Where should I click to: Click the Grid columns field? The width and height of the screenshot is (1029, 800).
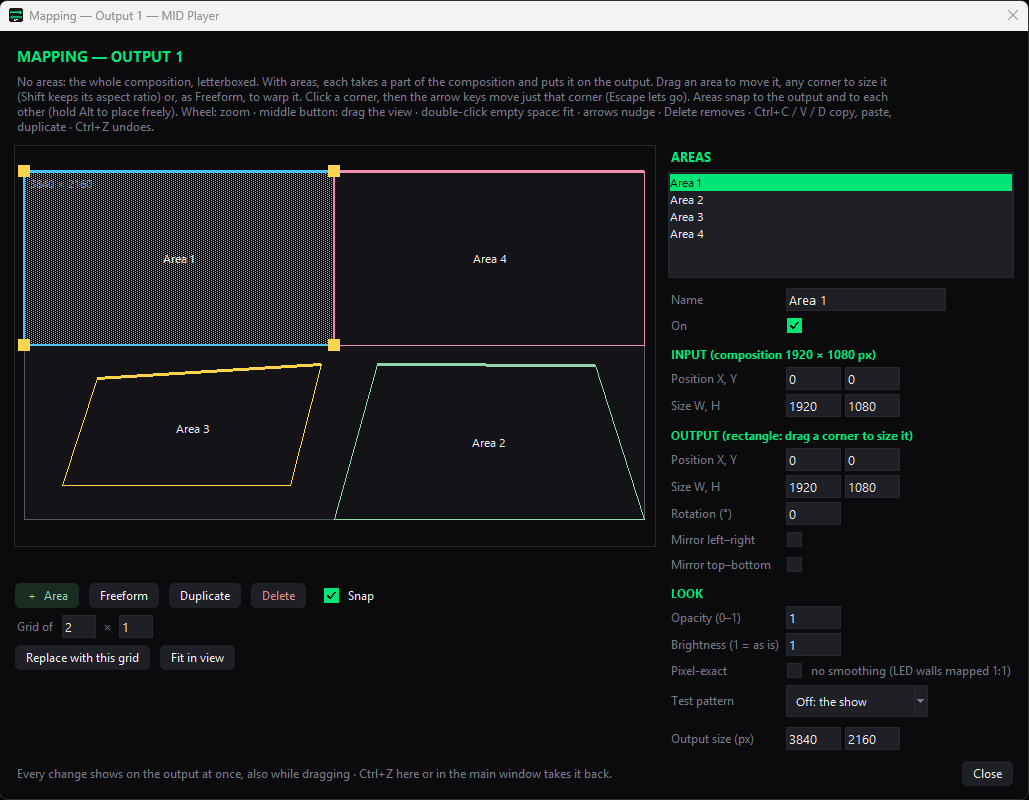pyautogui.click(x=79, y=627)
